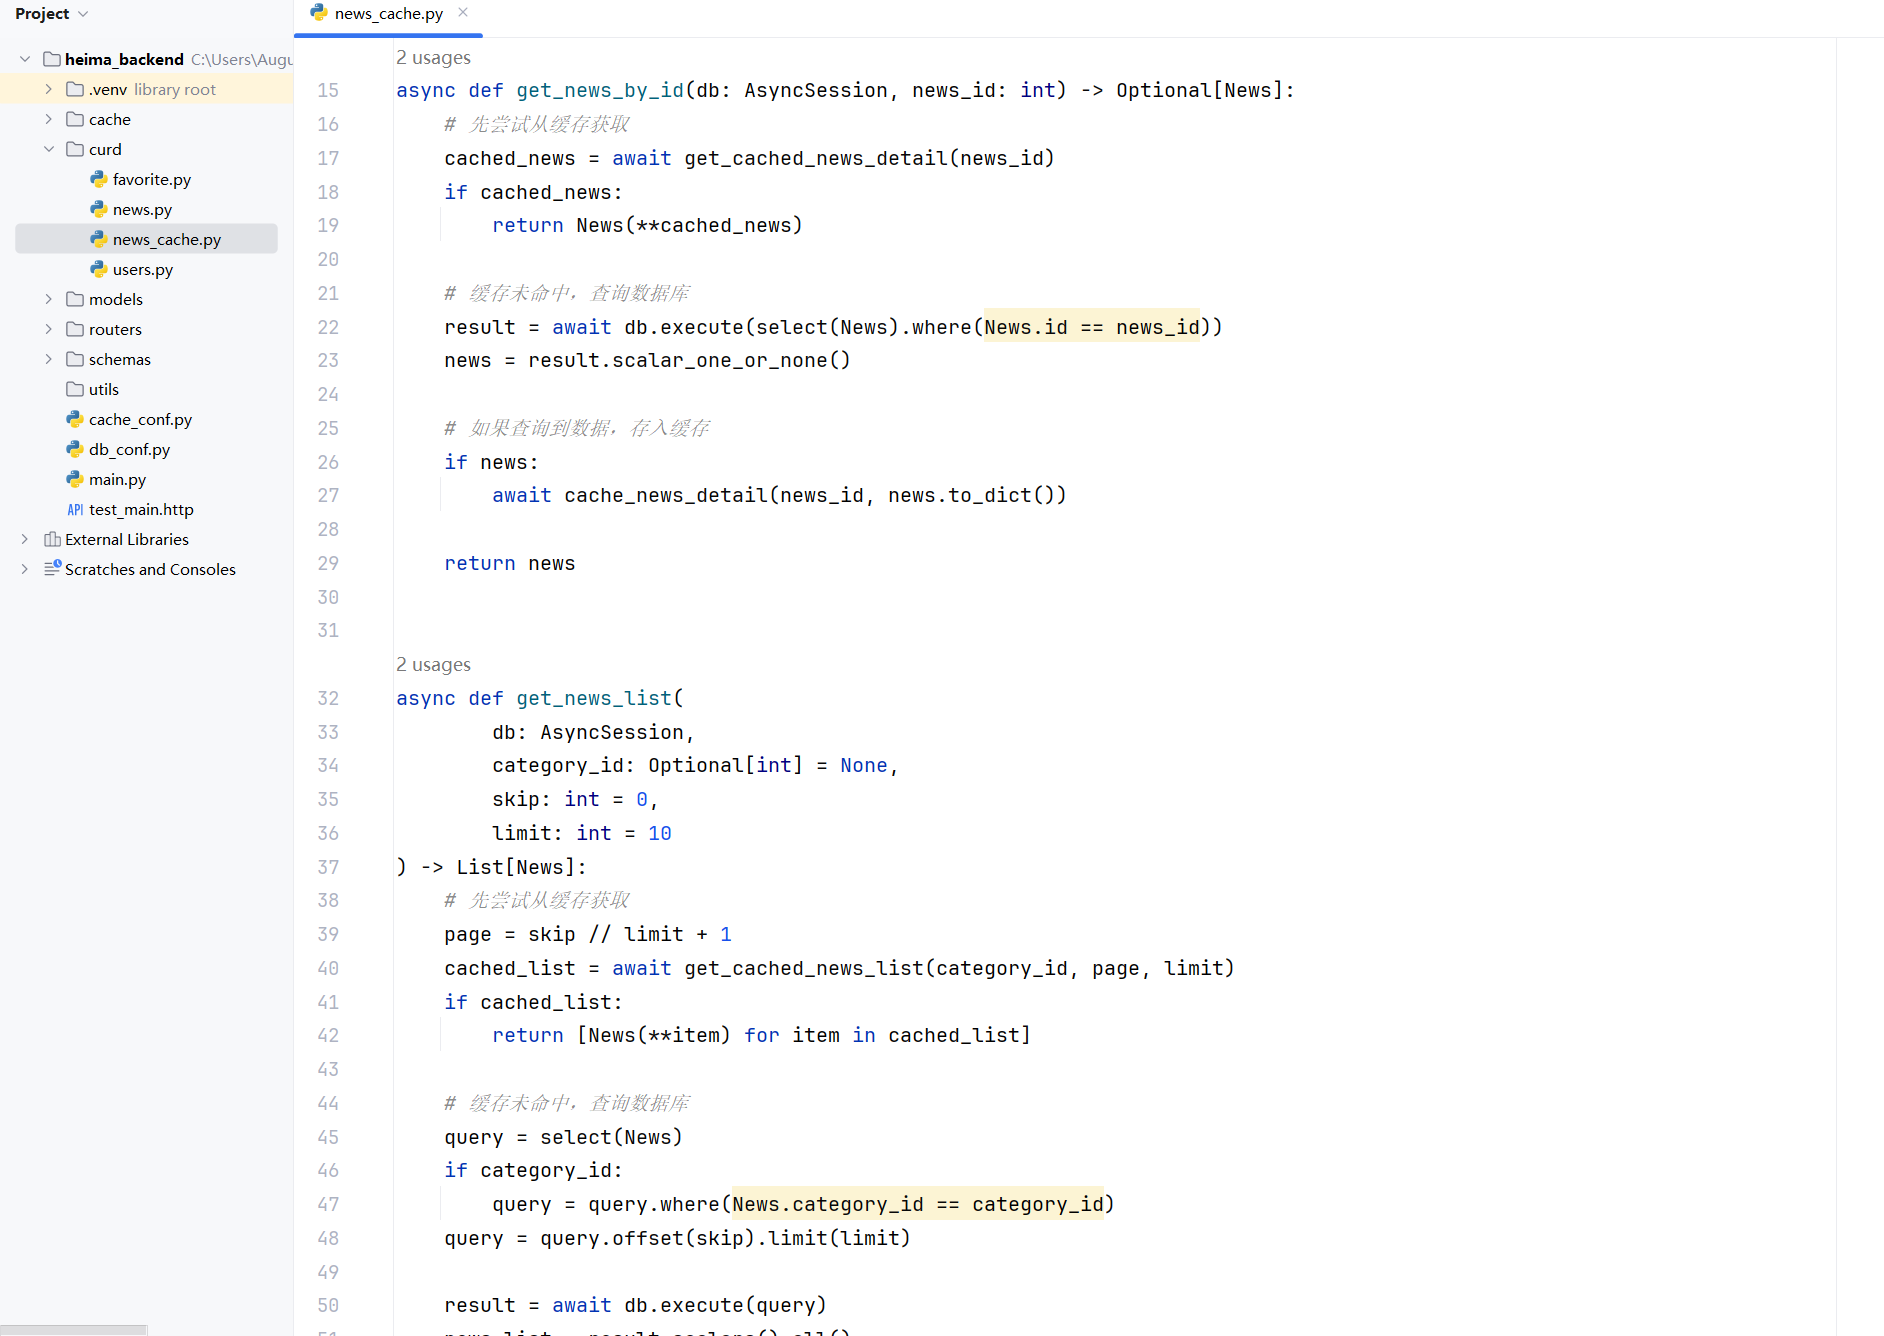The height and width of the screenshot is (1336, 1884).
Task: Open test_main.http API file
Action: tap(141, 509)
